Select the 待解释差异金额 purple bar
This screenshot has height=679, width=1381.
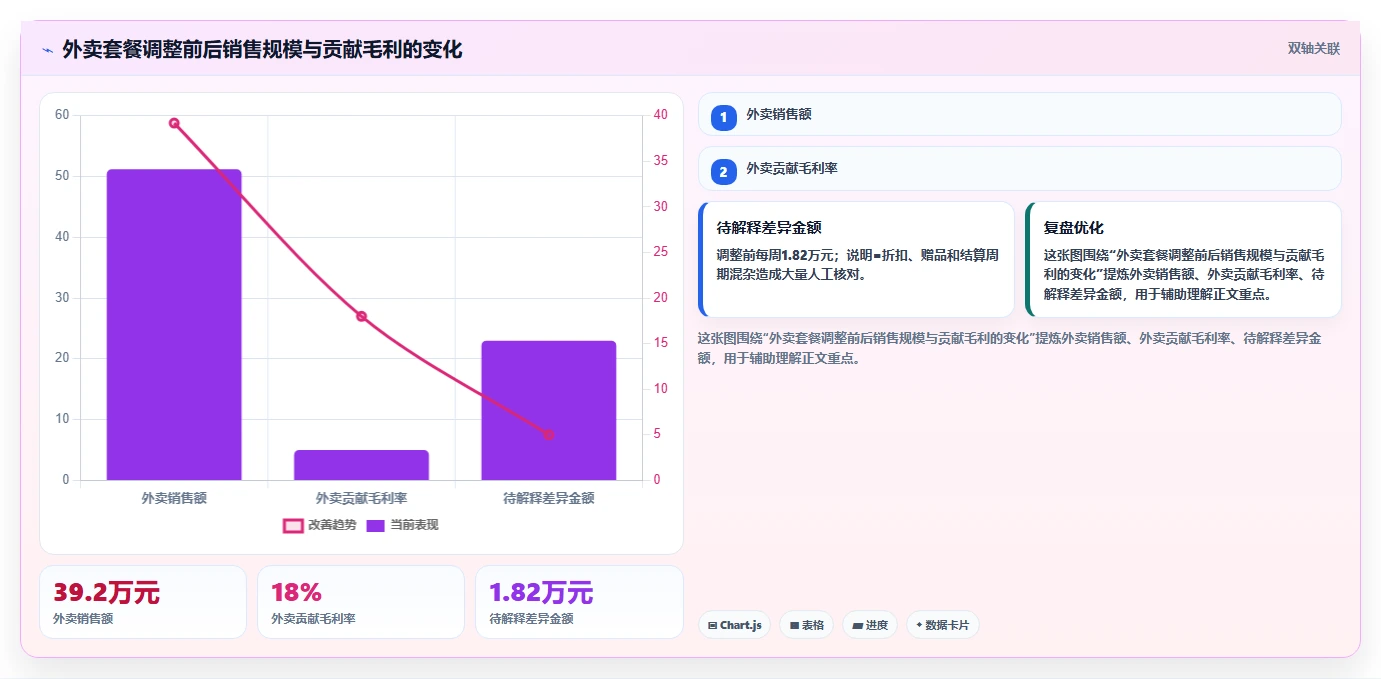coord(549,411)
